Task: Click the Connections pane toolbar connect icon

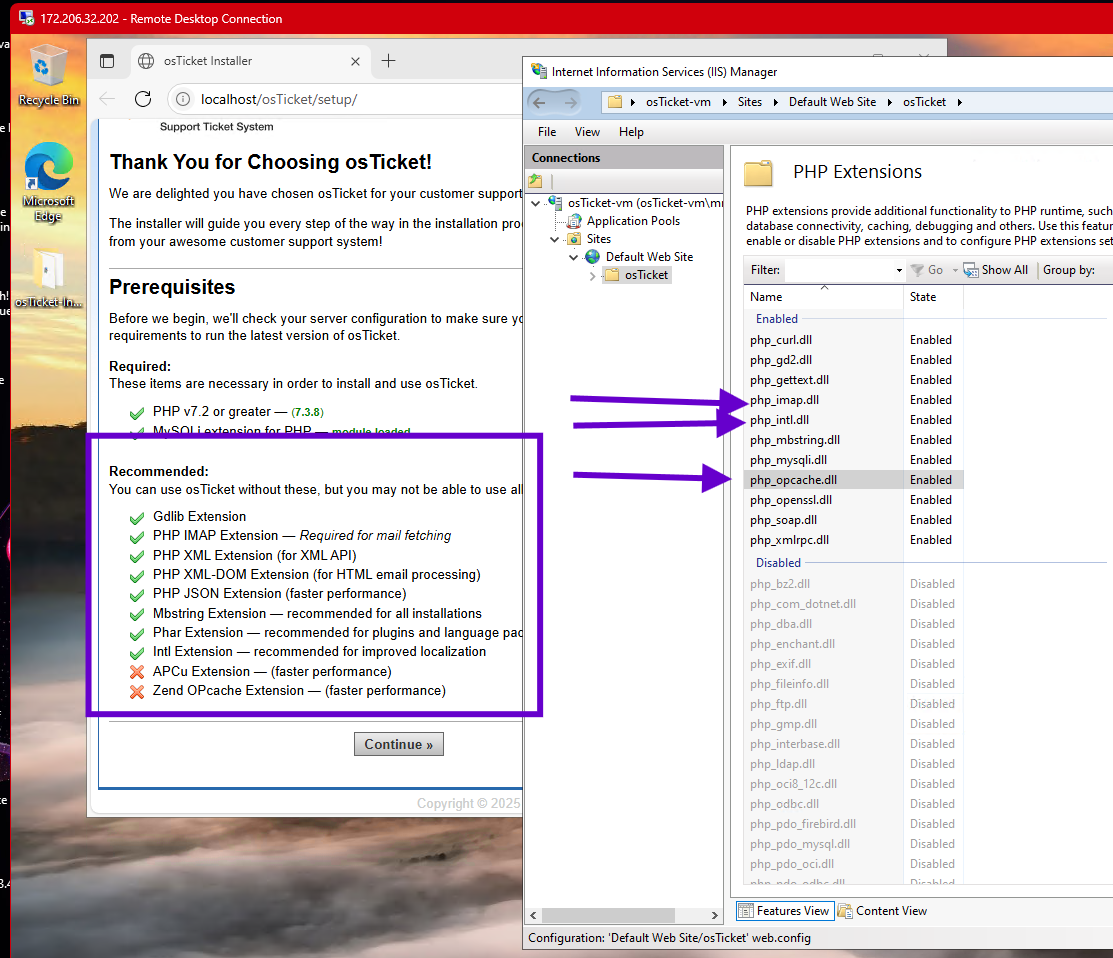Action: pos(536,181)
